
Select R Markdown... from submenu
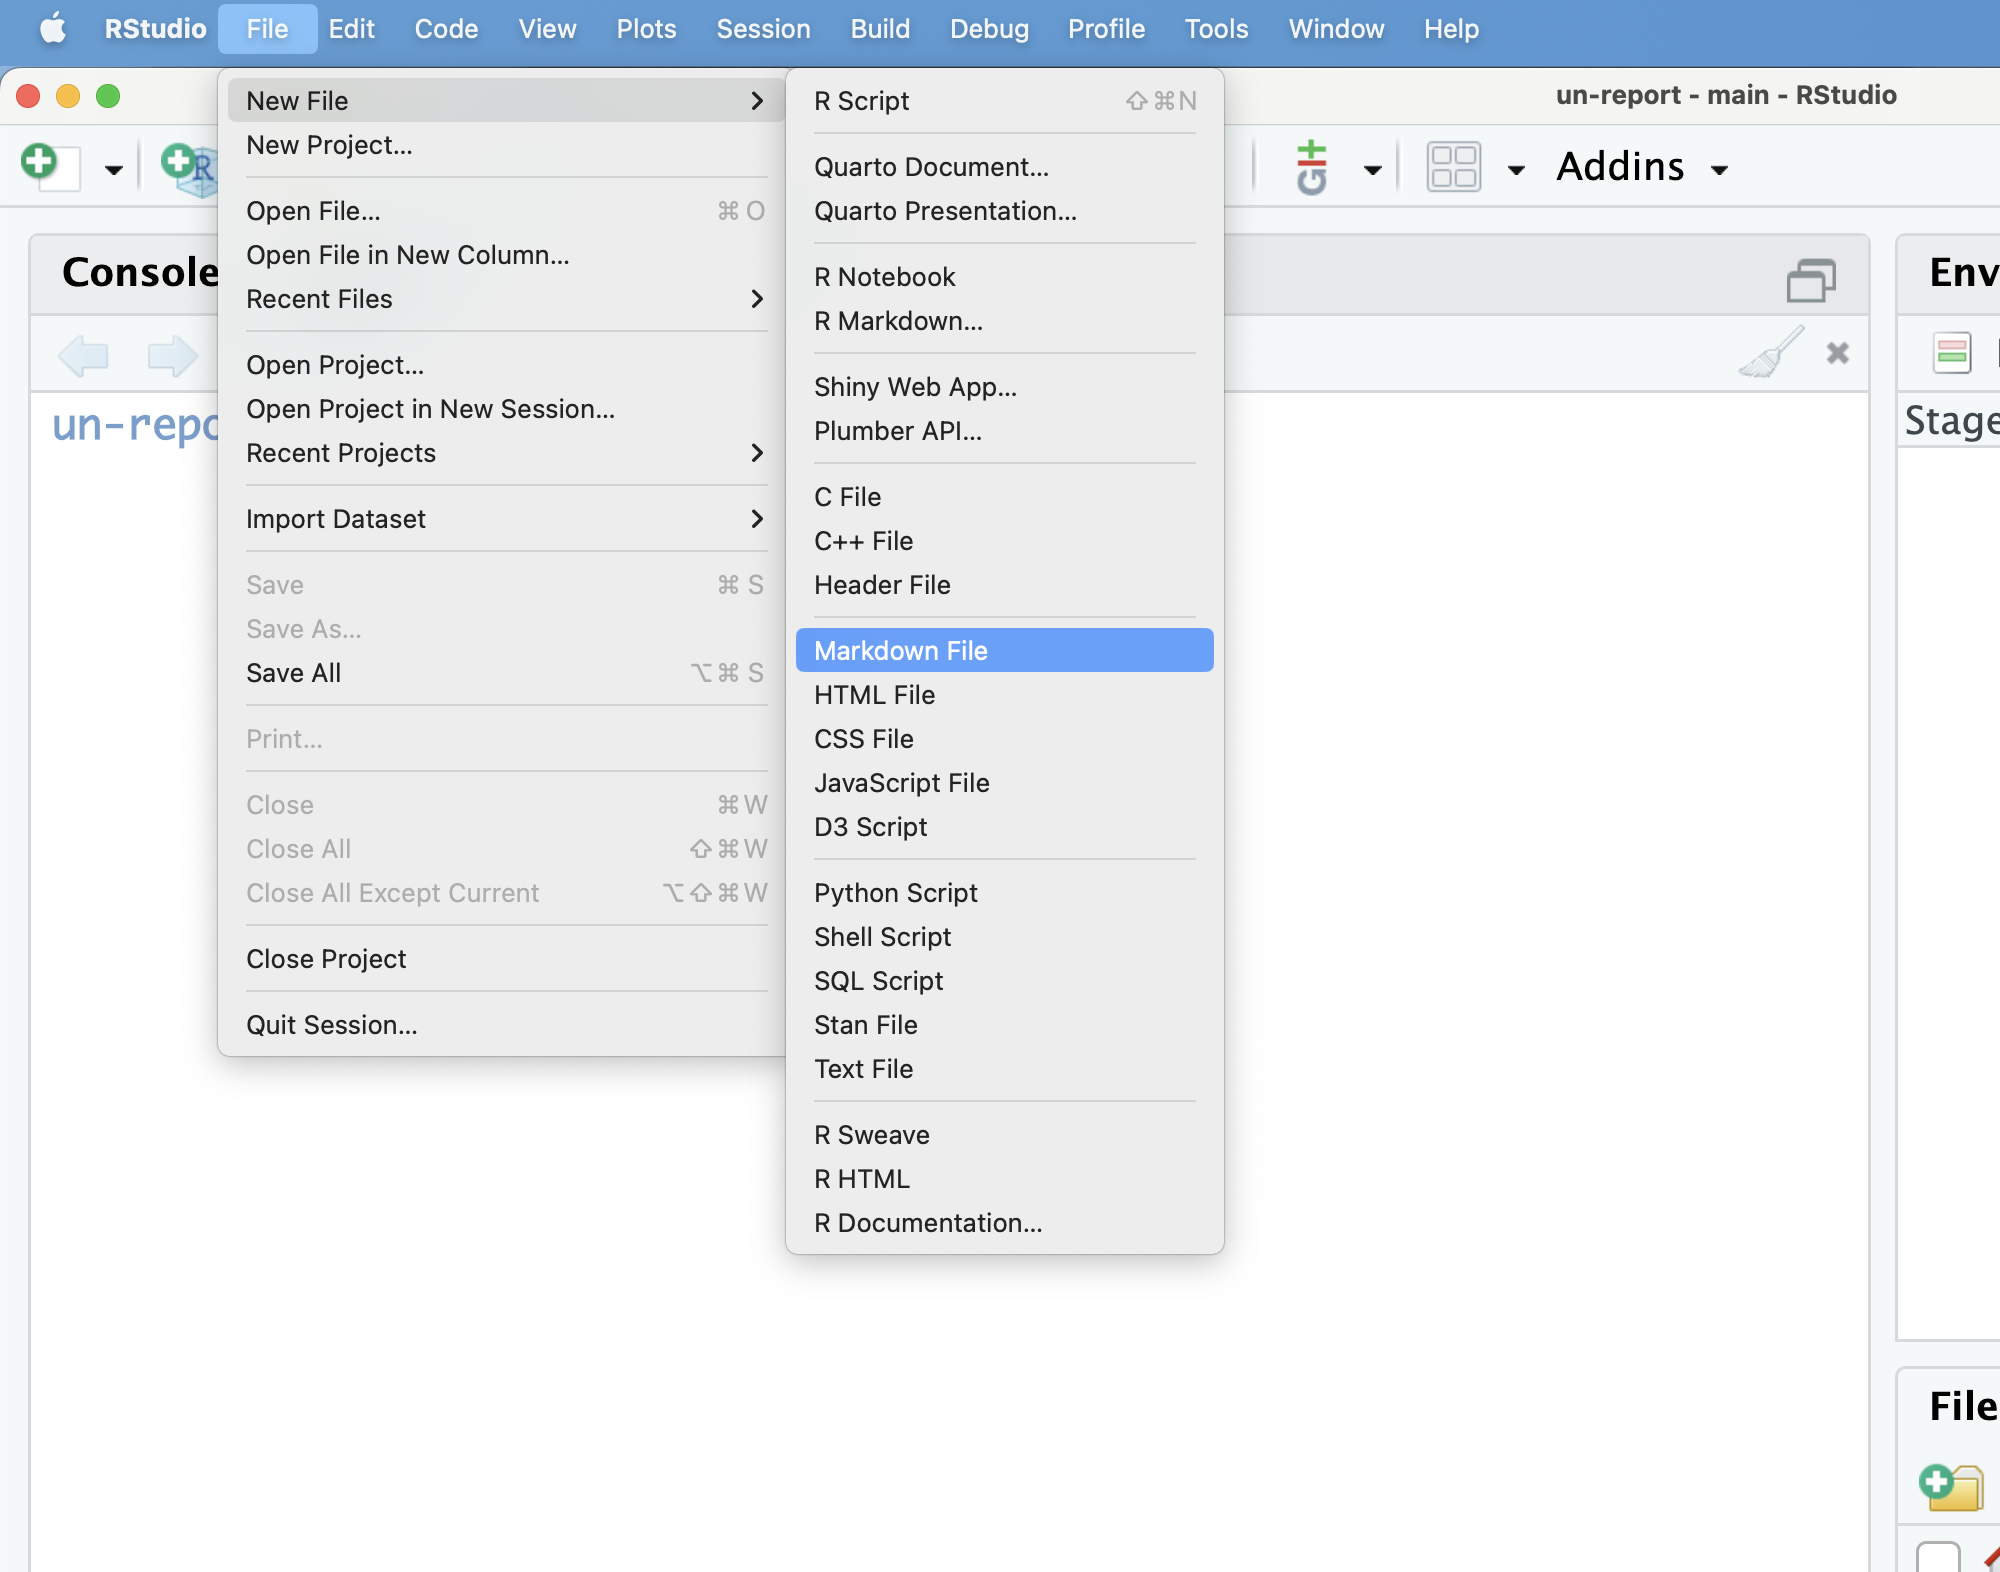(1005, 321)
